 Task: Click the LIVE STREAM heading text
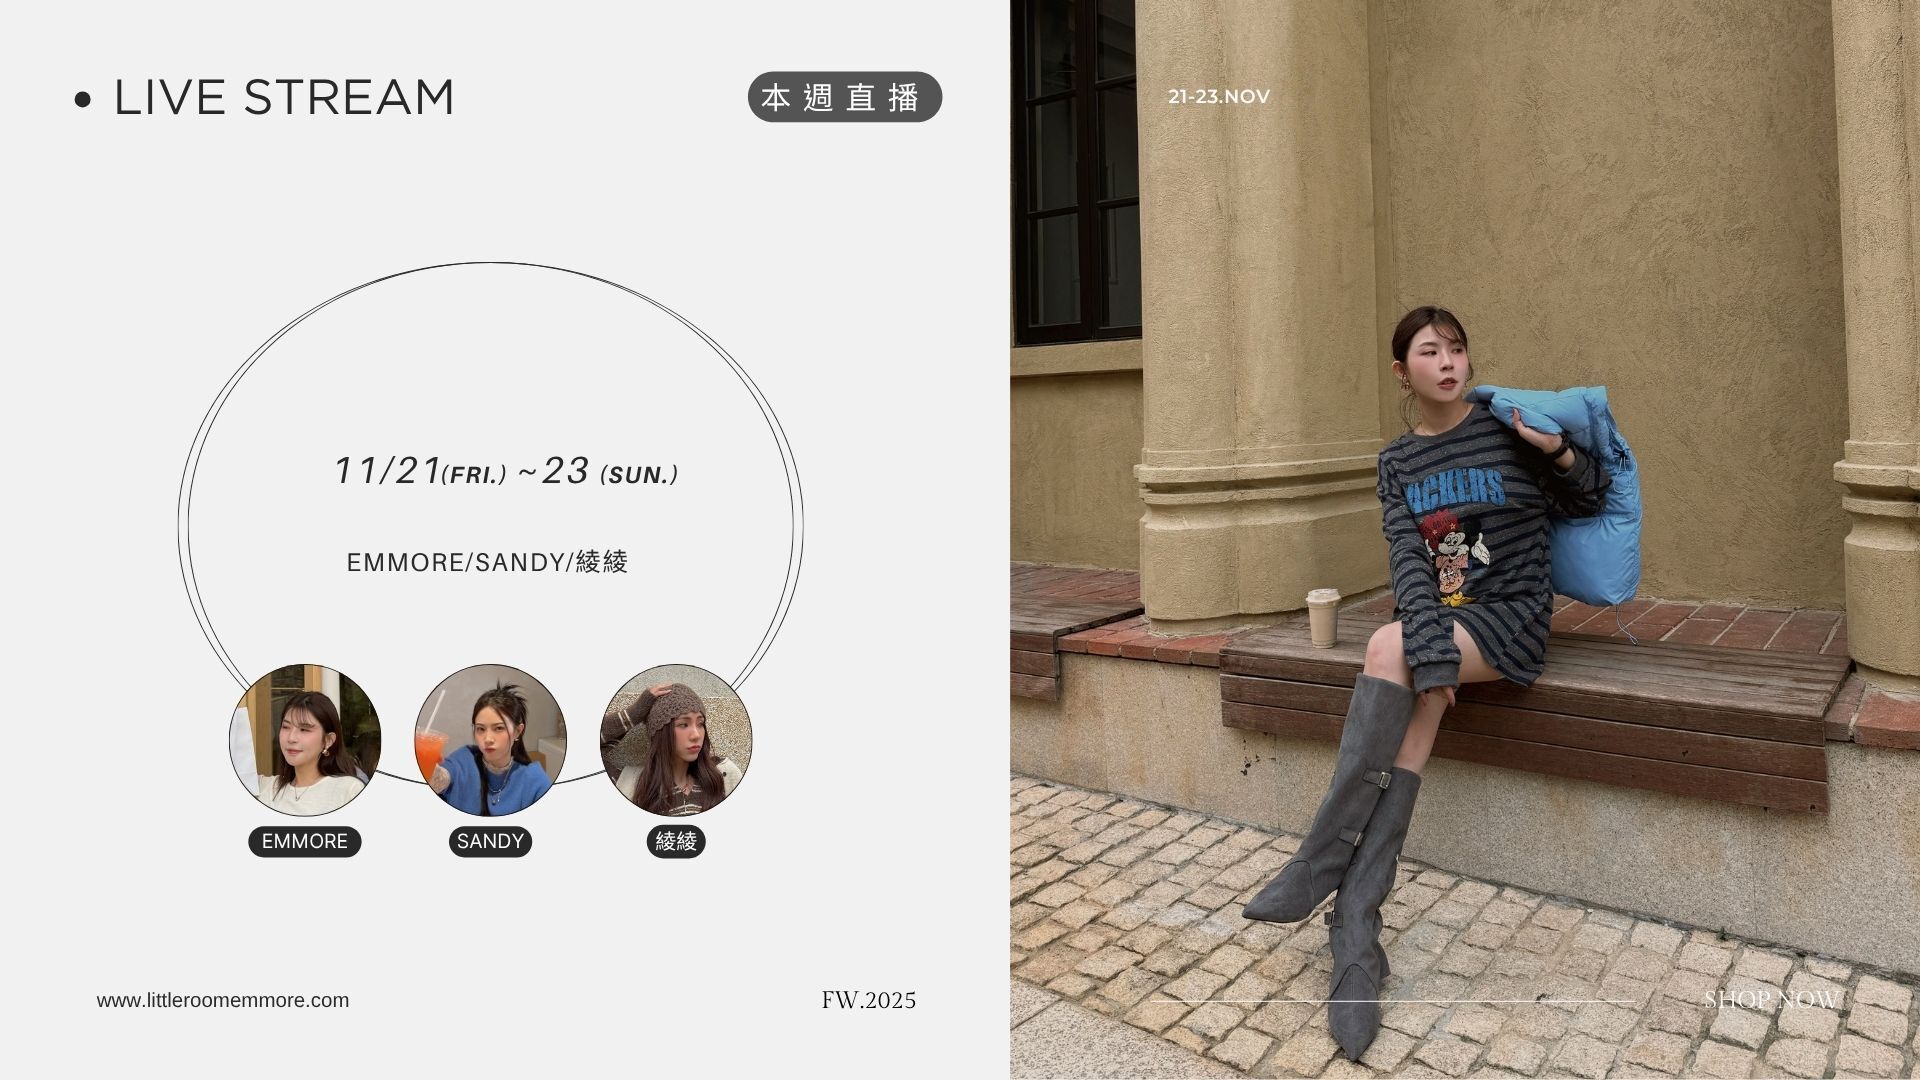pos(285,98)
